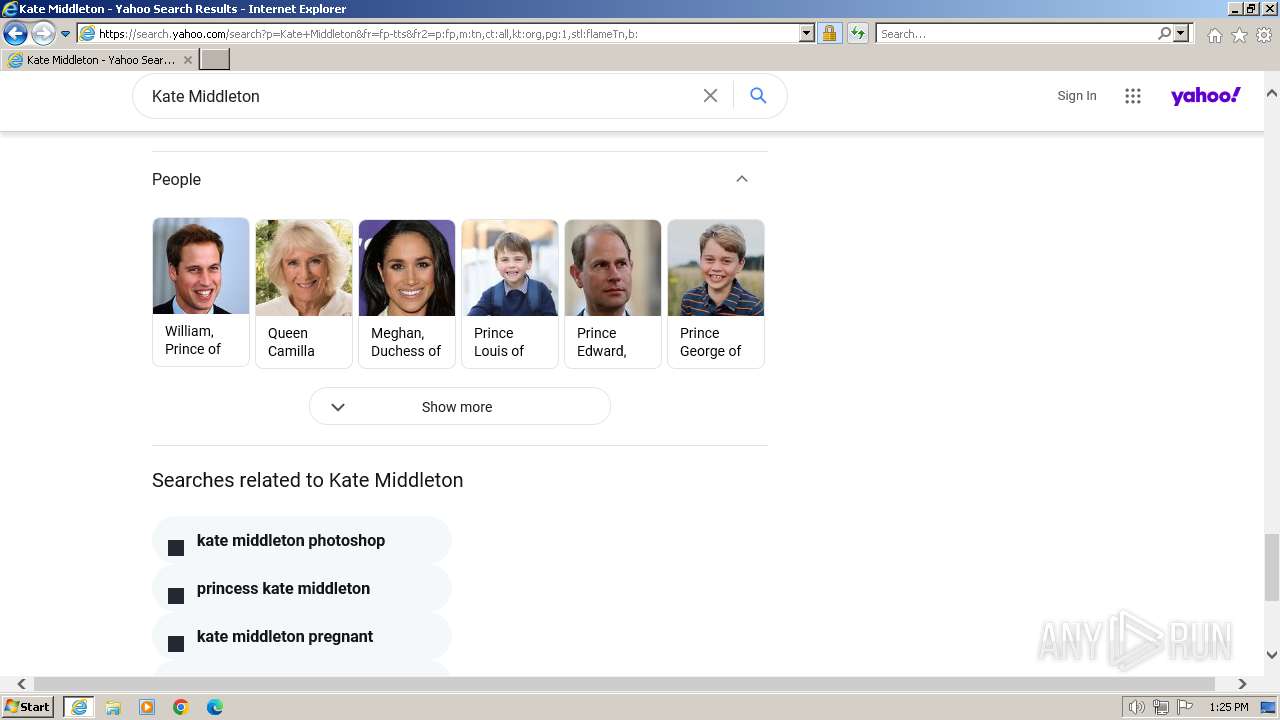
Task: Click the William, Prince of name text
Action: (193, 340)
